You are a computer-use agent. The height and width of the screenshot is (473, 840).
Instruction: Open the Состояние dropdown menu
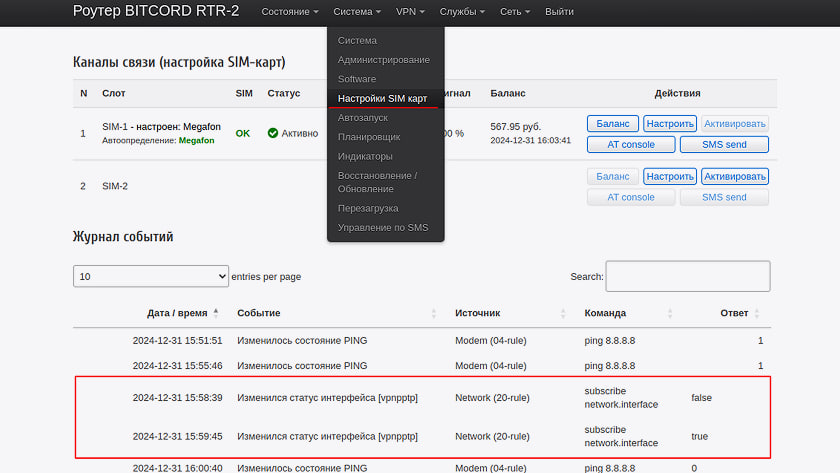289,12
